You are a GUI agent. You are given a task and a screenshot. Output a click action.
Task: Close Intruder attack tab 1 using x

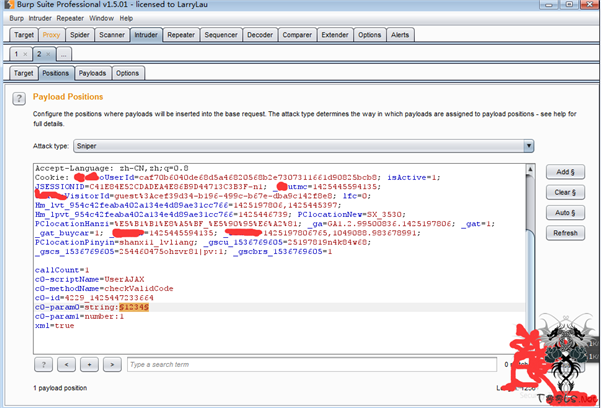(26, 53)
